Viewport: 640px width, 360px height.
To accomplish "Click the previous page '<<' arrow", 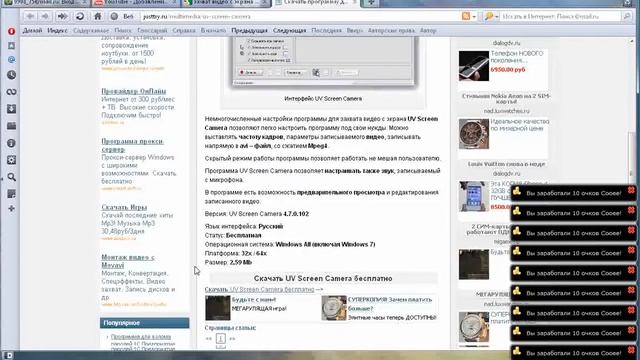I will point(209,339).
